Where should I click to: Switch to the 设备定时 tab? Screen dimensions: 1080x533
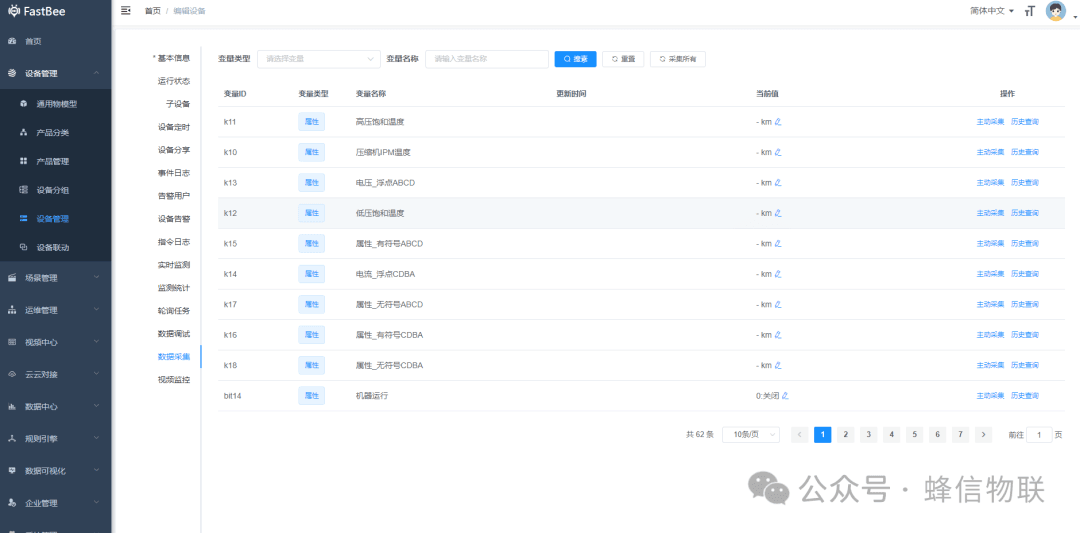174,127
